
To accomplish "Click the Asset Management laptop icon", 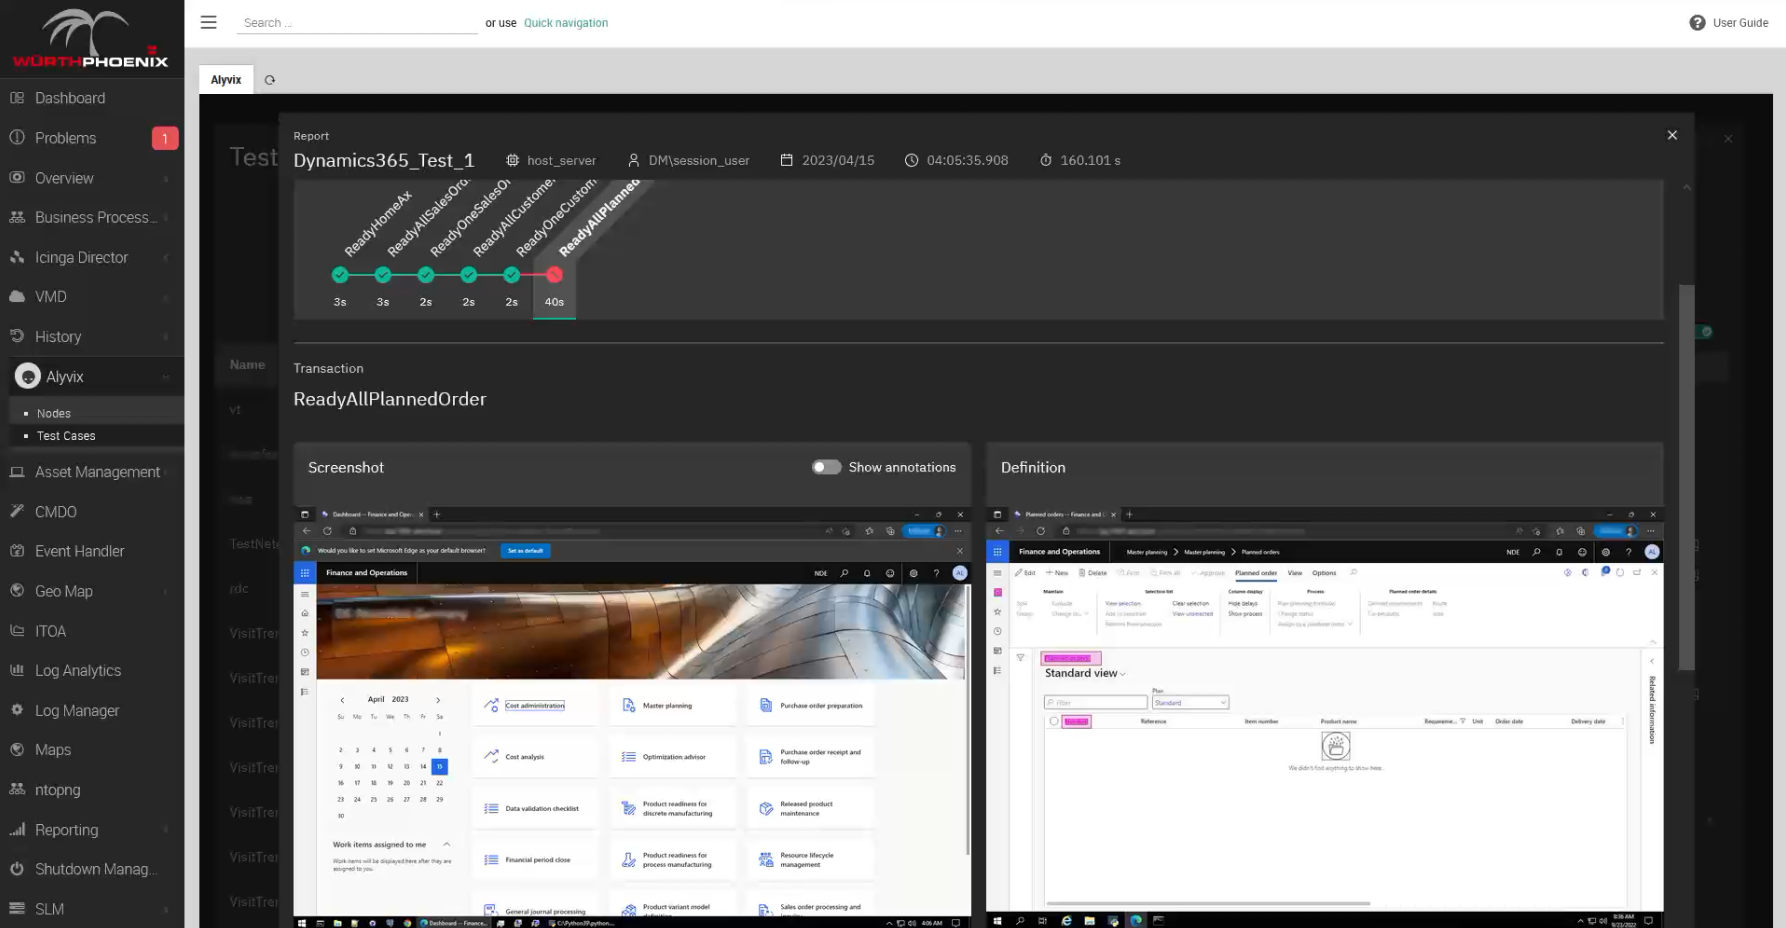I will point(17,472).
